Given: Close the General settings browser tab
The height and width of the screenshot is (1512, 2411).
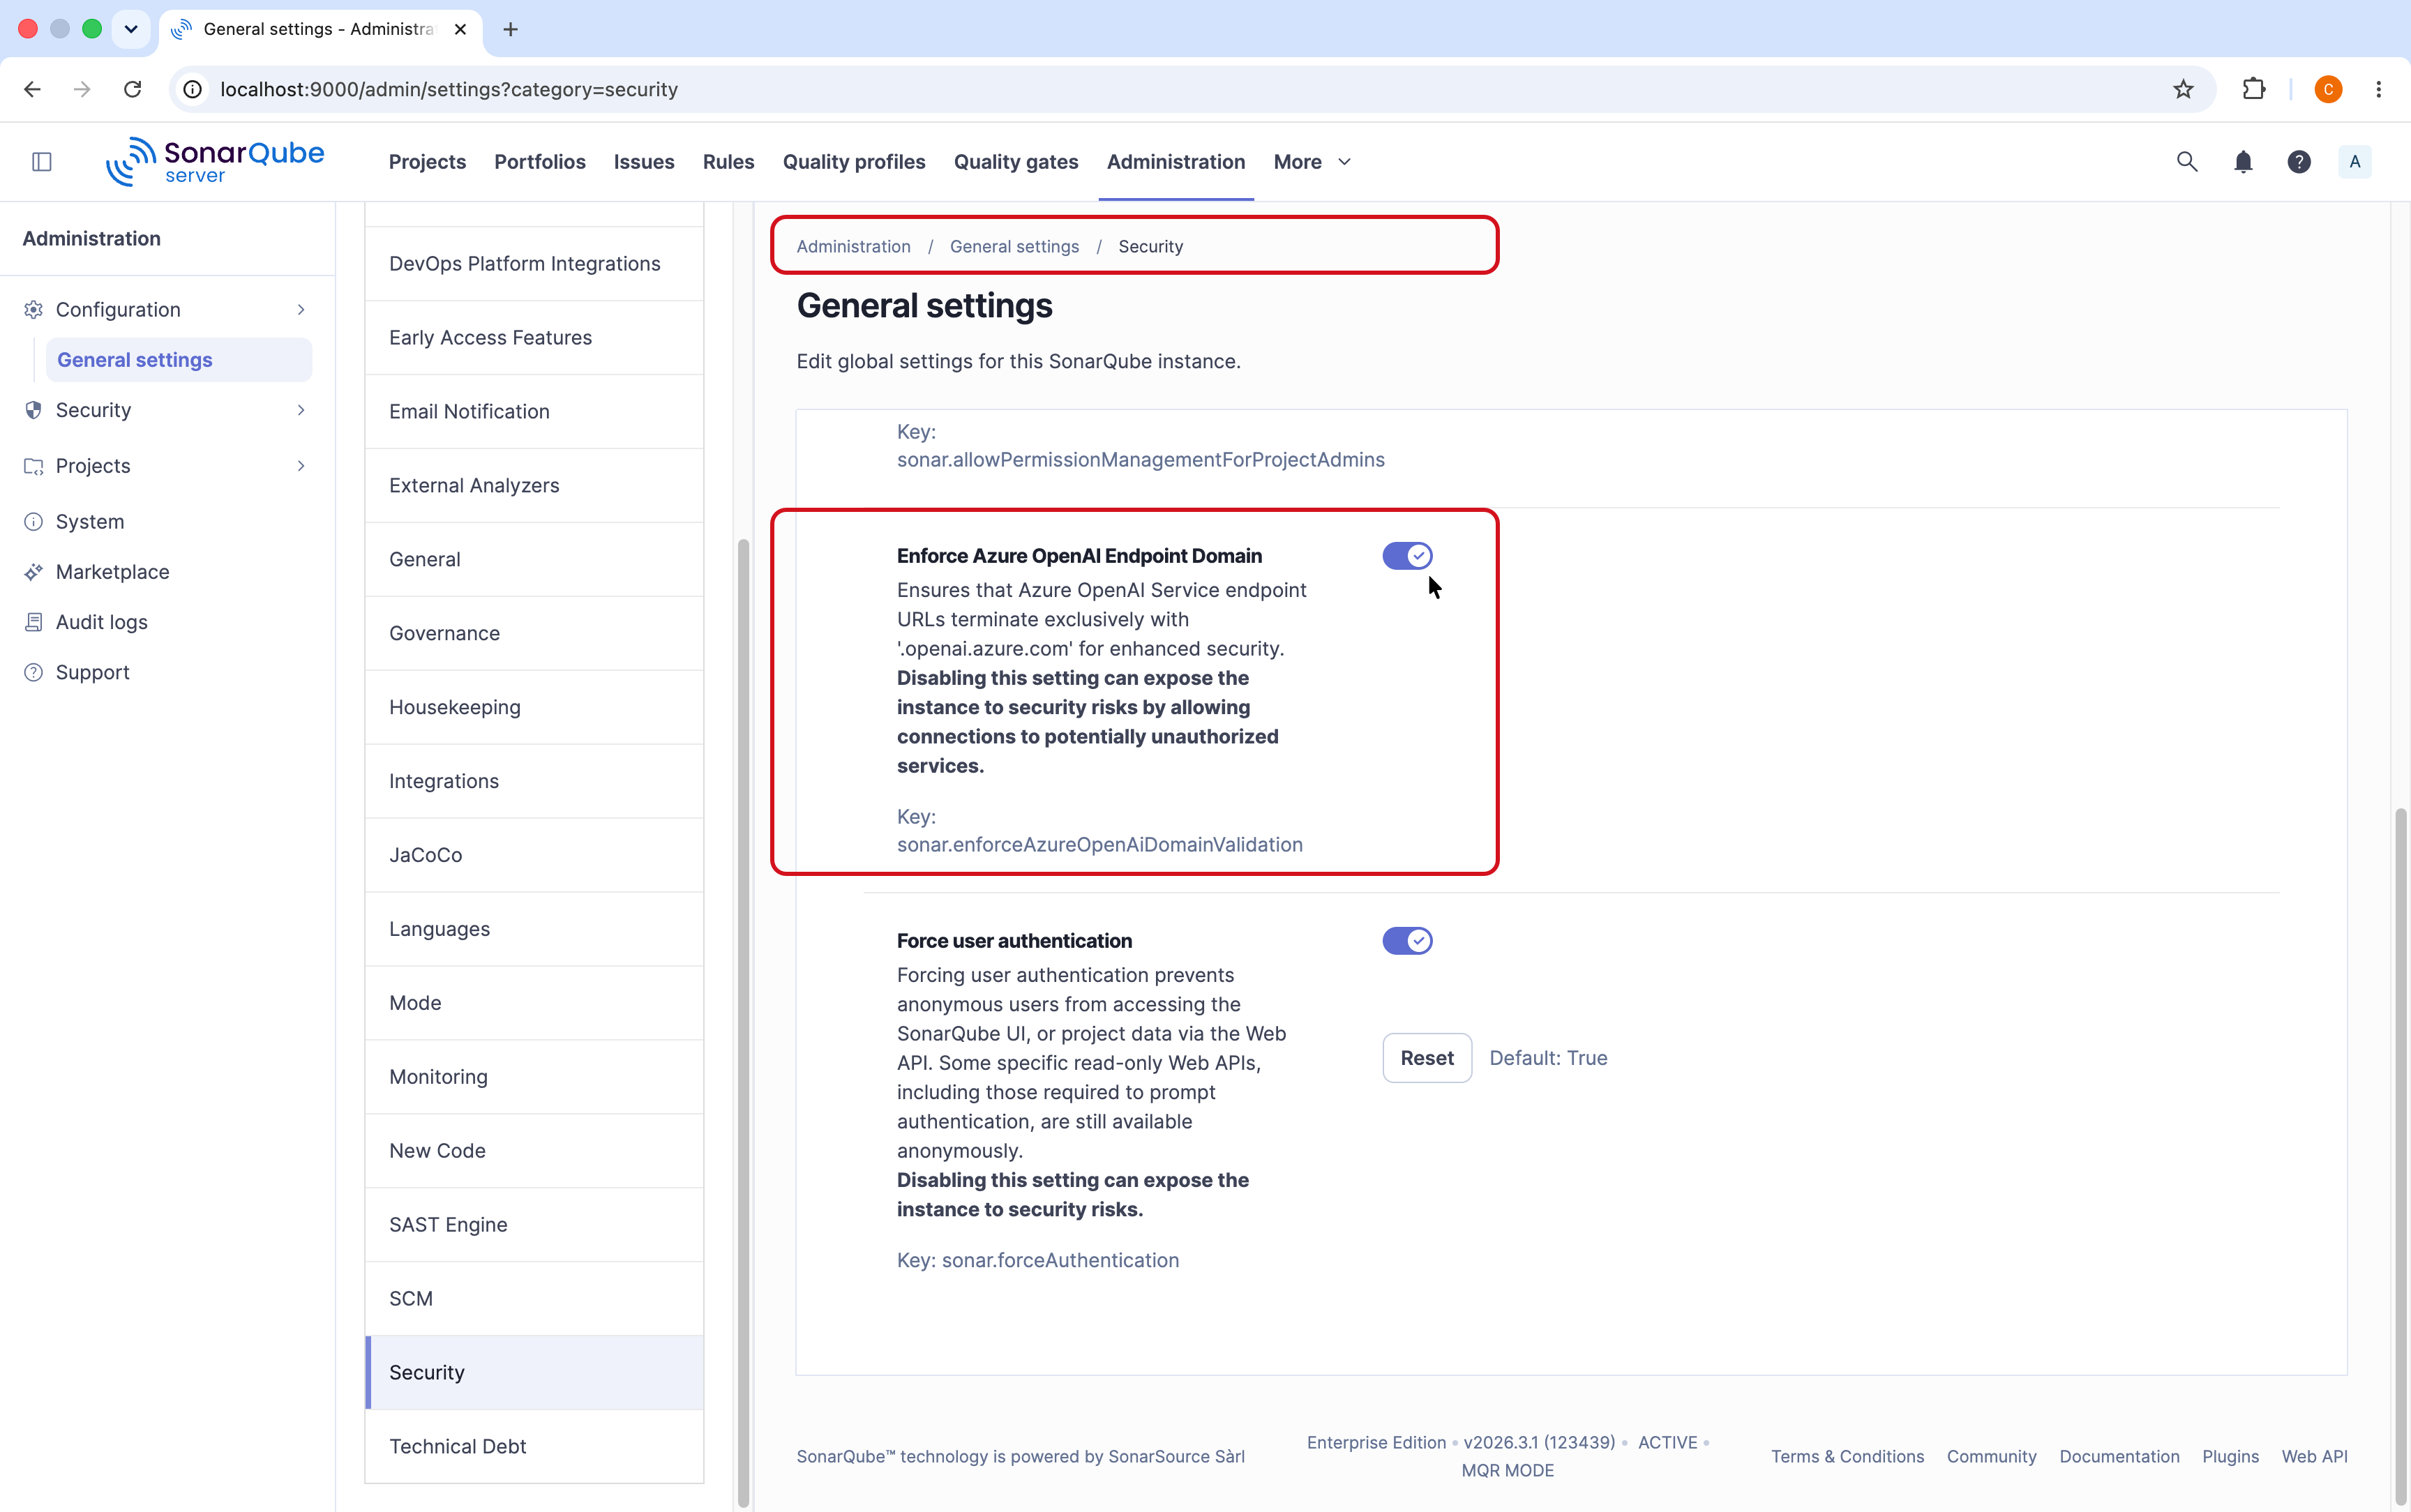Looking at the screenshot, I should click(460, 29).
